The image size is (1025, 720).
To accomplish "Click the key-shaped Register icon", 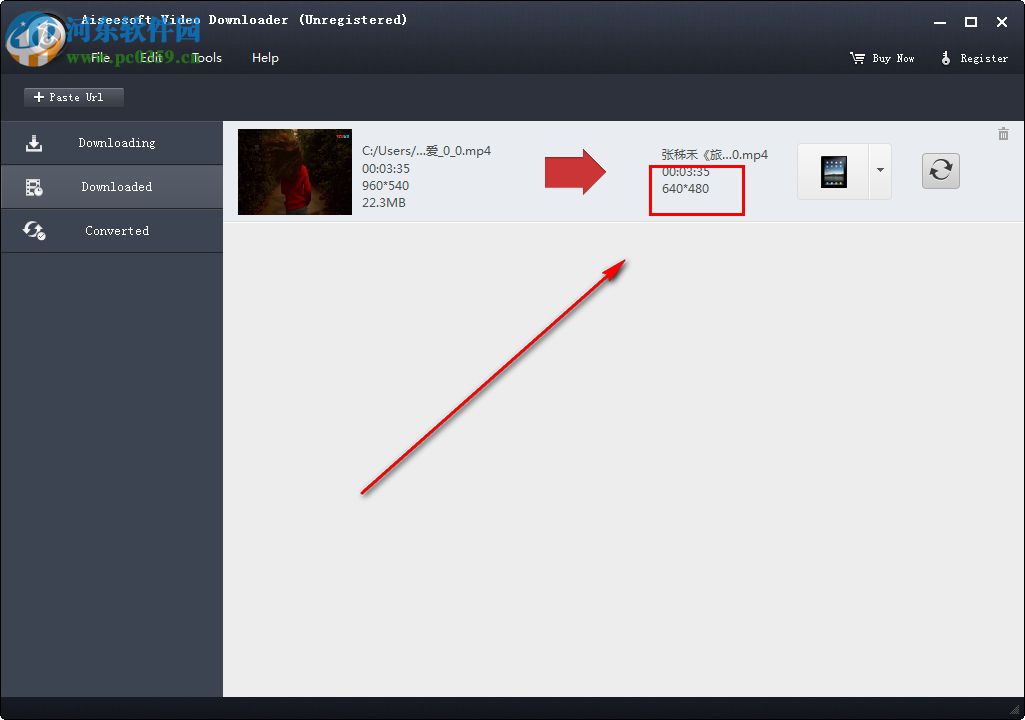I will point(946,58).
